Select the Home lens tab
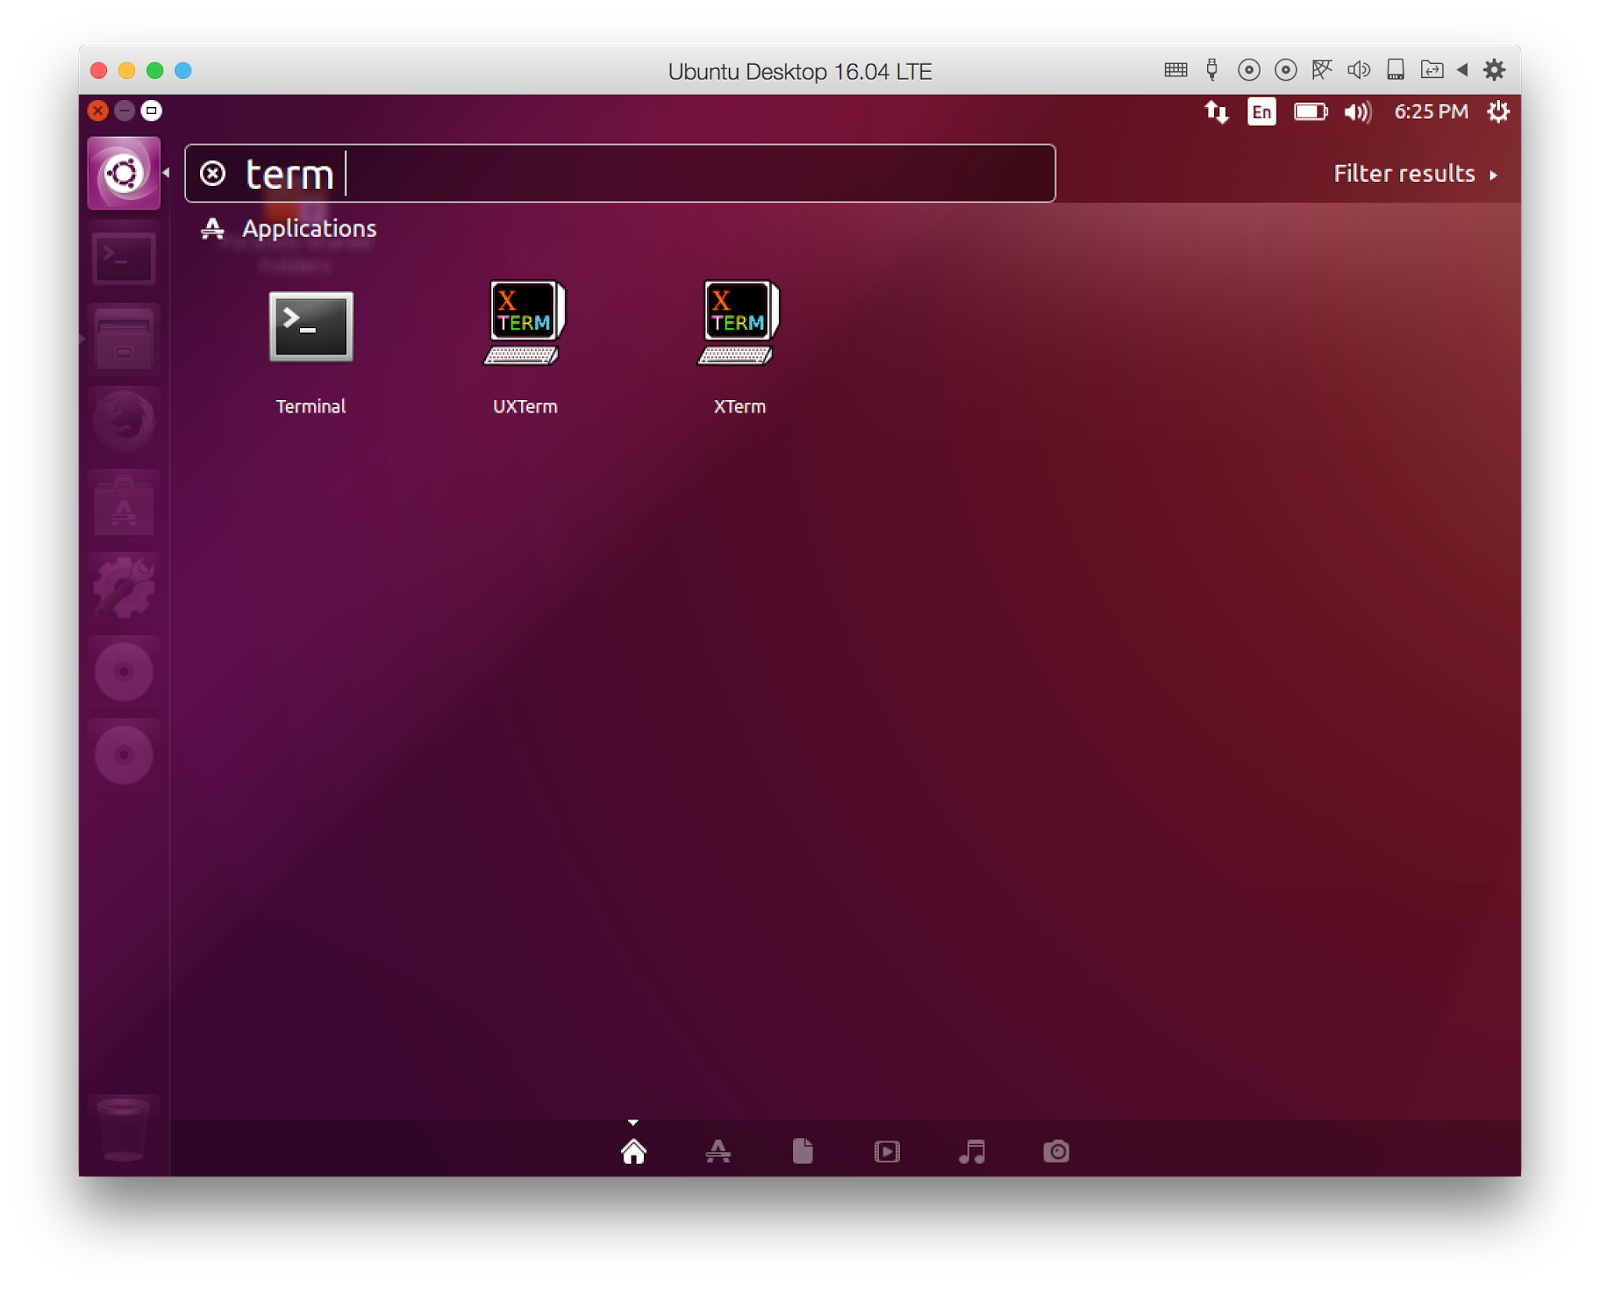 (632, 1151)
